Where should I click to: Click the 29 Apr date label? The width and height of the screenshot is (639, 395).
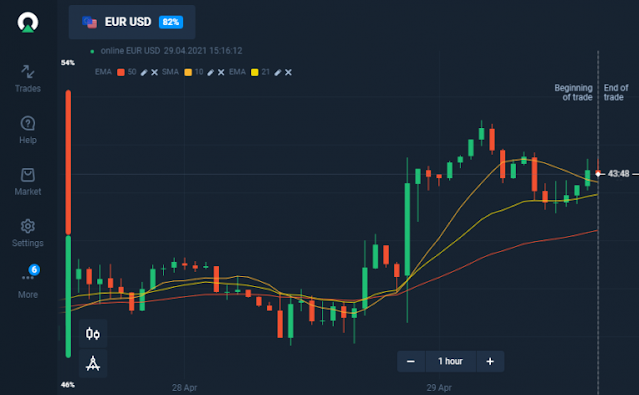coord(439,388)
